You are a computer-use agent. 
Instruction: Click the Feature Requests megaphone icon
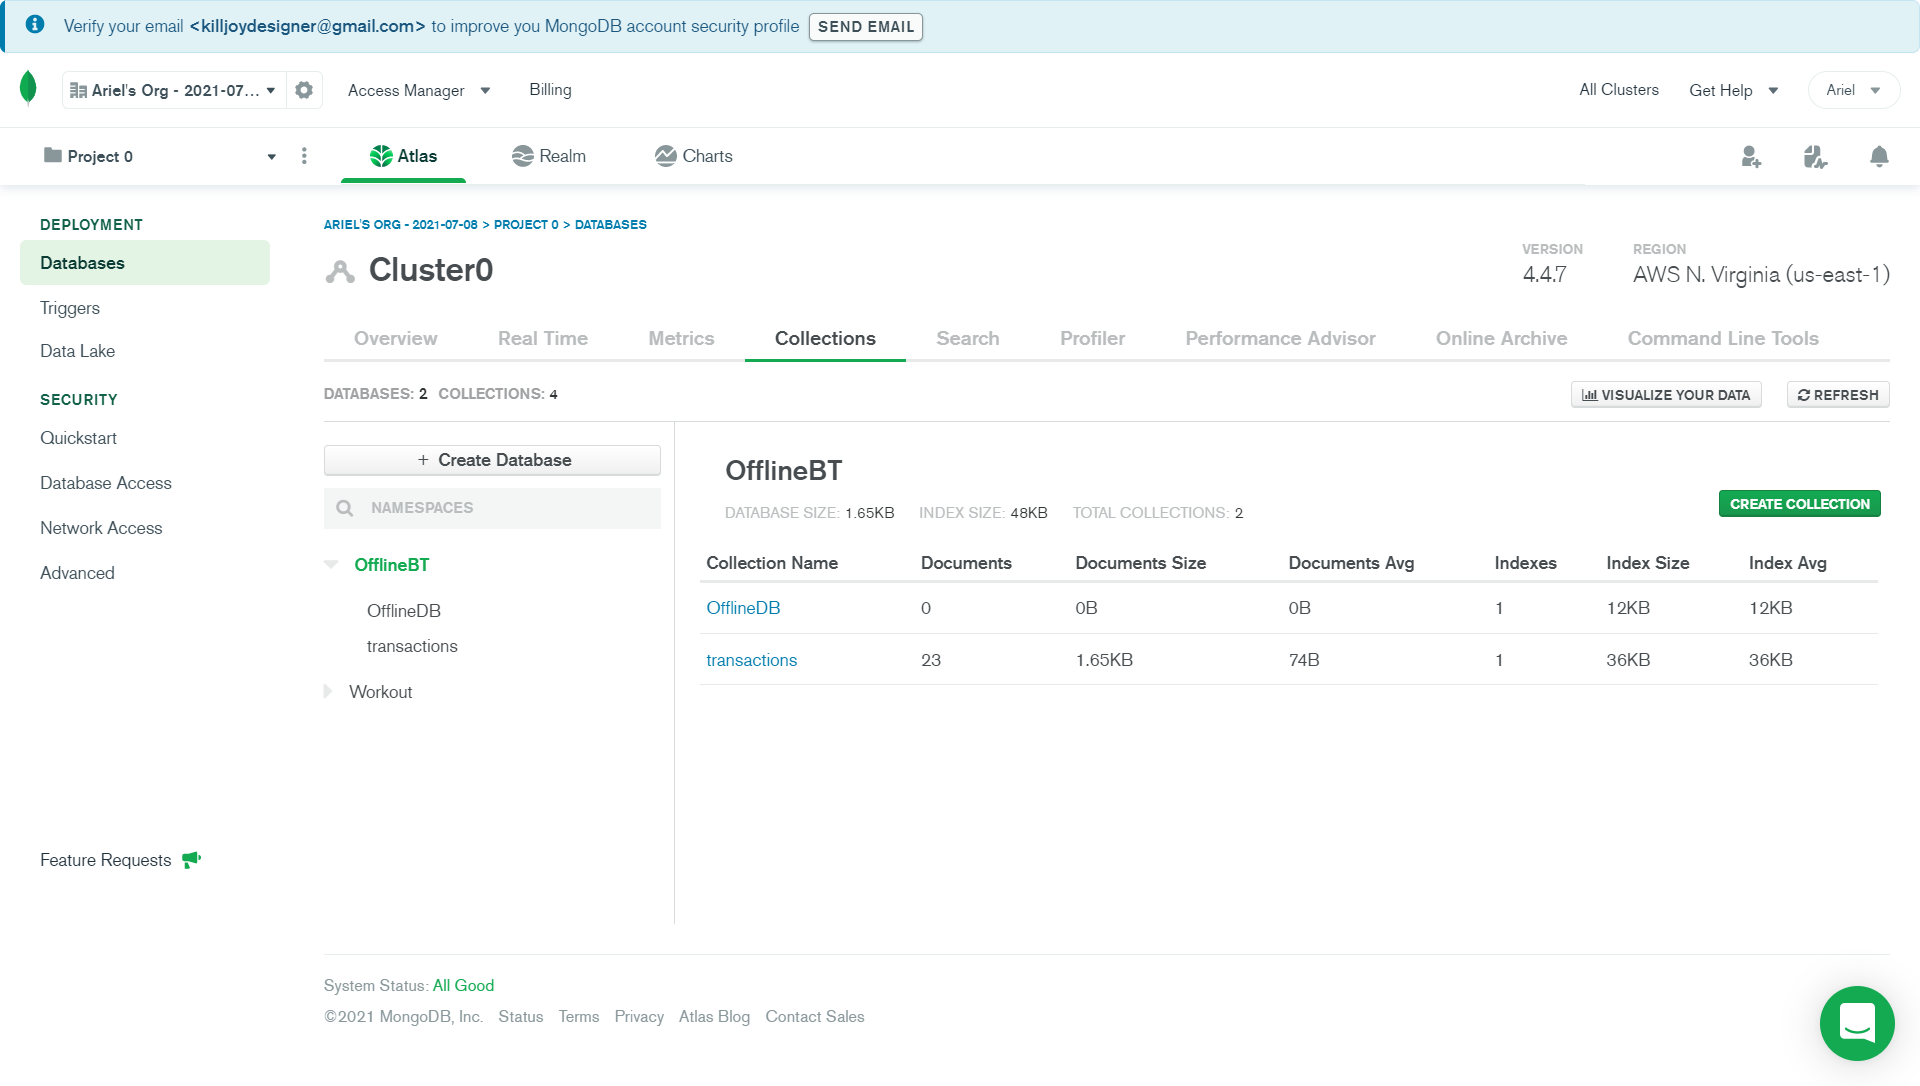(x=192, y=860)
